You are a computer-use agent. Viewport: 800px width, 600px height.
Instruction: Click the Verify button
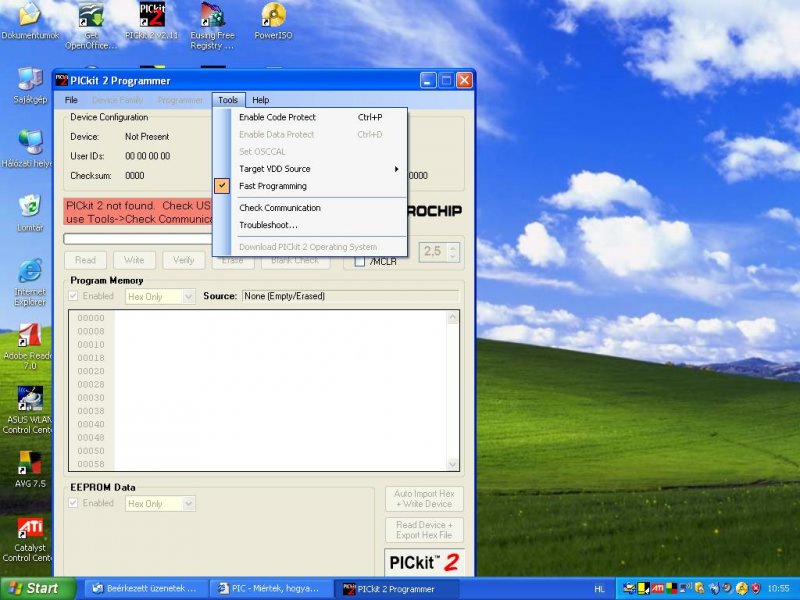pyautogui.click(x=183, y=260)
